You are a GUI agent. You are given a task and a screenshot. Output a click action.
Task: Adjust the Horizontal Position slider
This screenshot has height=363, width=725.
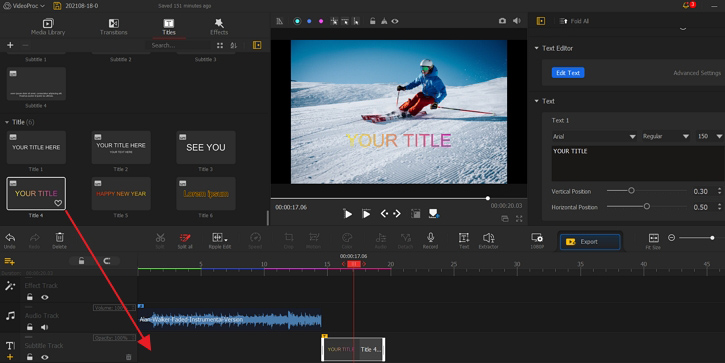pos(646,206)
